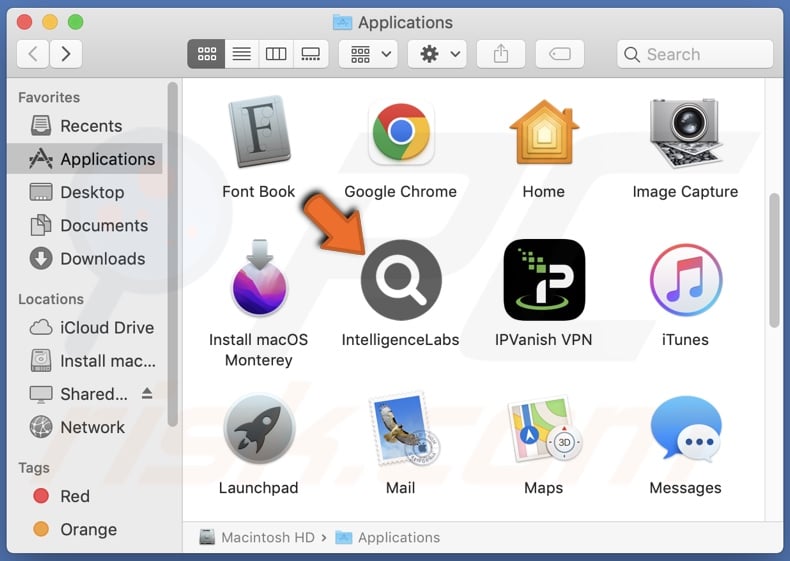
Task: Click into the Search field
Action: tap(695, 54)
